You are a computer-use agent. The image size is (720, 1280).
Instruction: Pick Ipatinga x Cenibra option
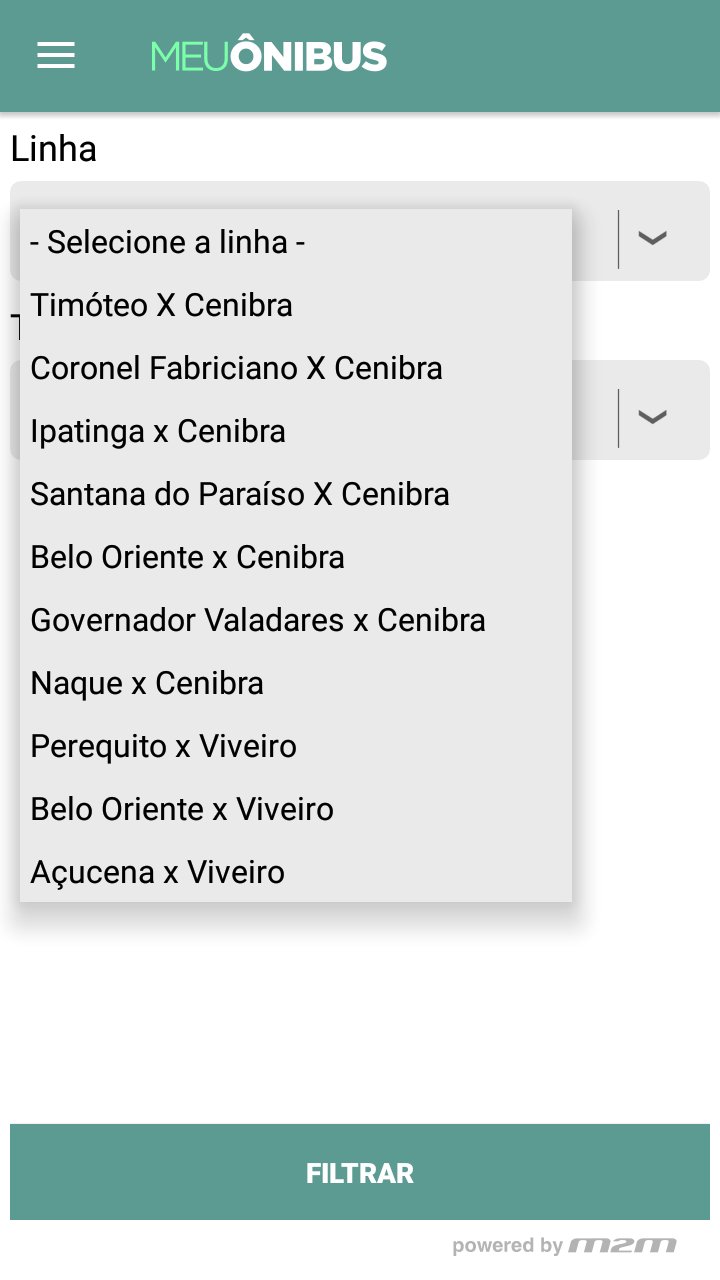coord(158,431)
